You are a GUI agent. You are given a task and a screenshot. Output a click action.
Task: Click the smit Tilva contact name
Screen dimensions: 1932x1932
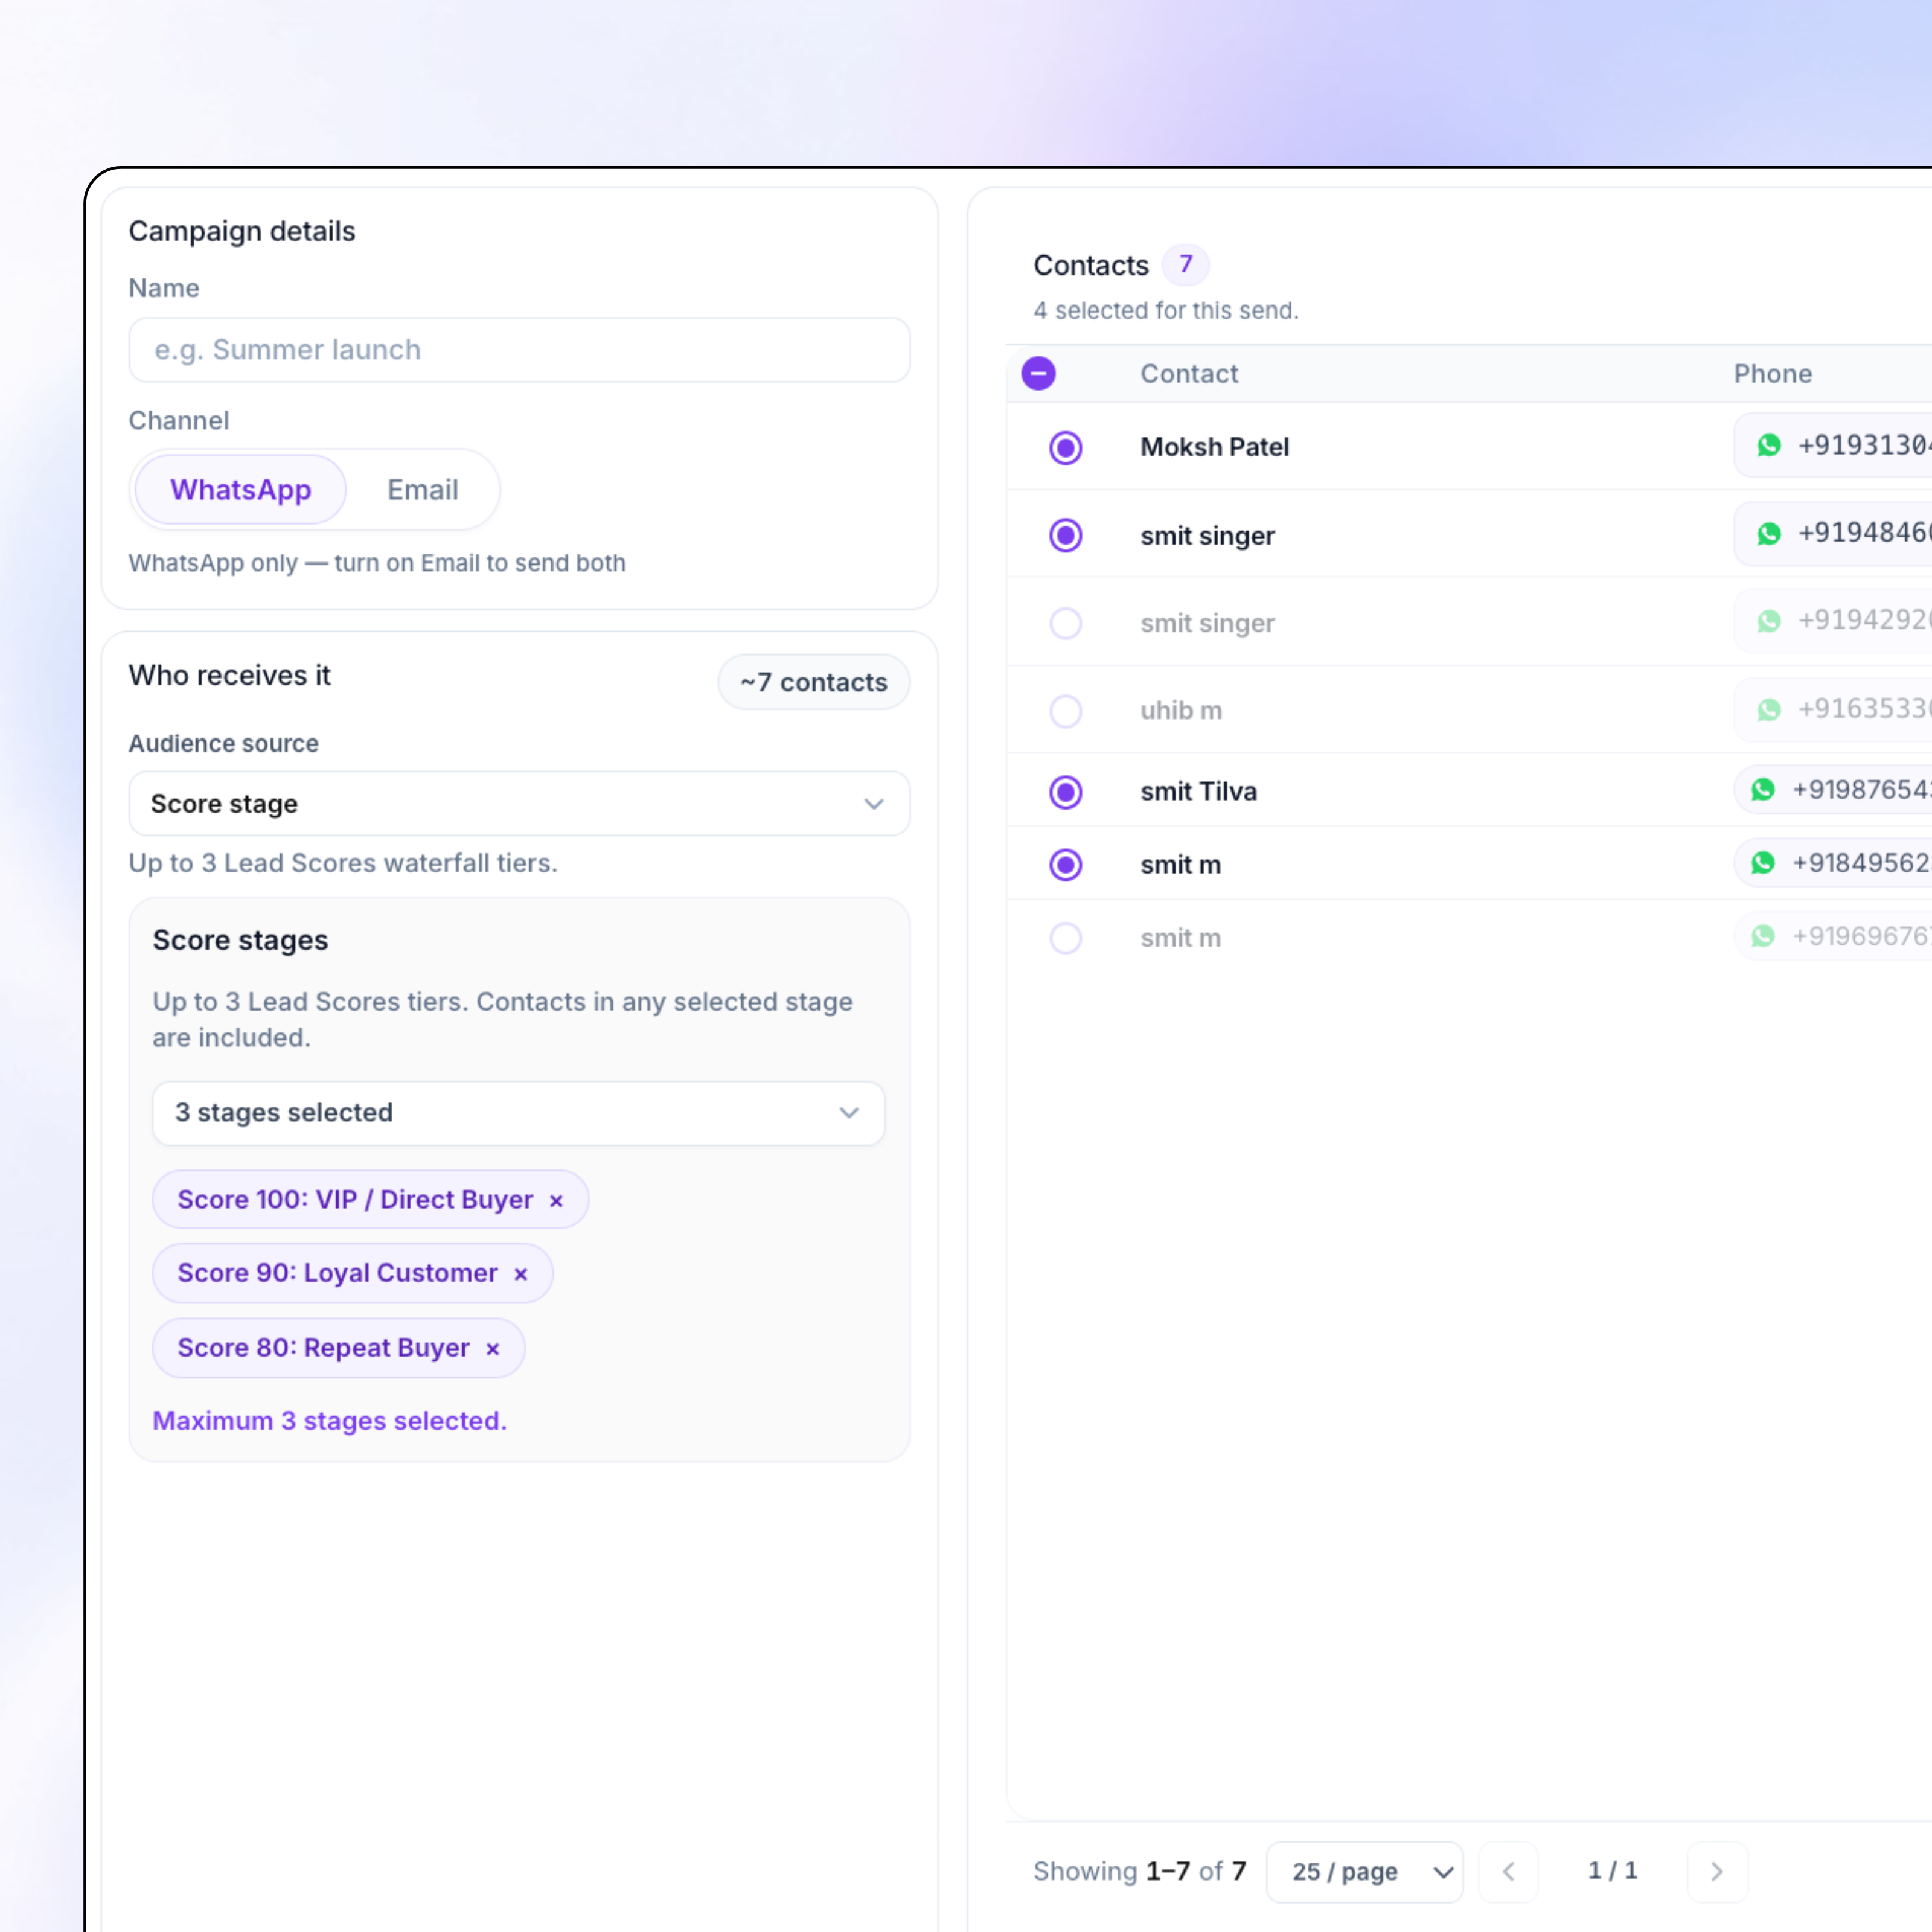coord(1198,791)
